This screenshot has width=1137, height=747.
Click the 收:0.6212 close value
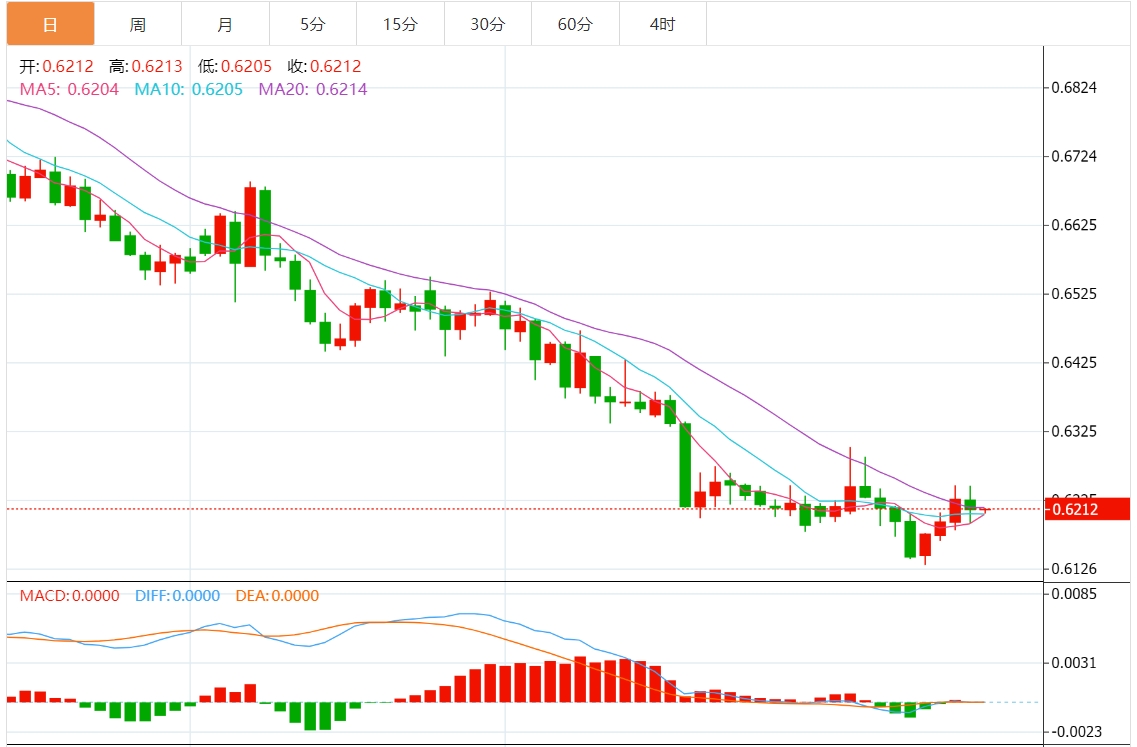click(x=324, y=67)
